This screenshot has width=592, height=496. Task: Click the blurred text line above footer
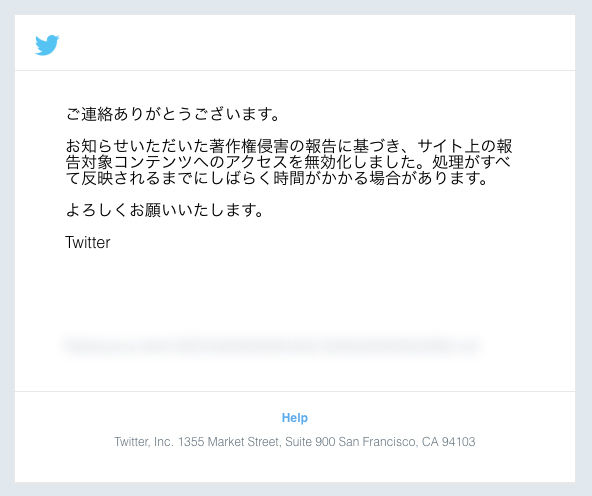(x=273, y=346)
